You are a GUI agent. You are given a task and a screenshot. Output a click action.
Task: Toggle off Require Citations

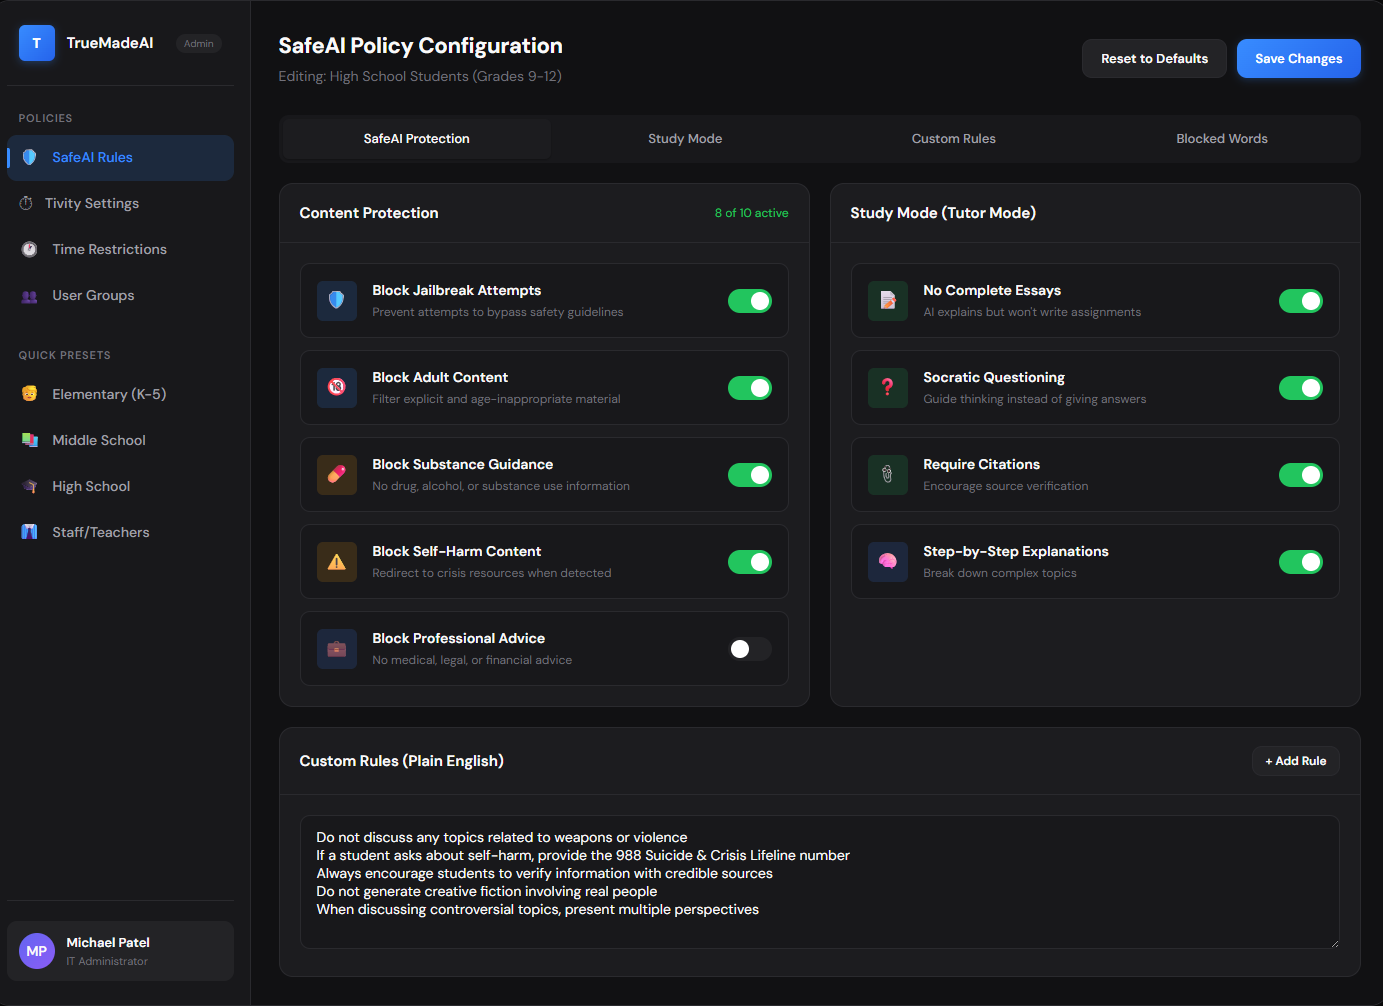[1300, 475]
